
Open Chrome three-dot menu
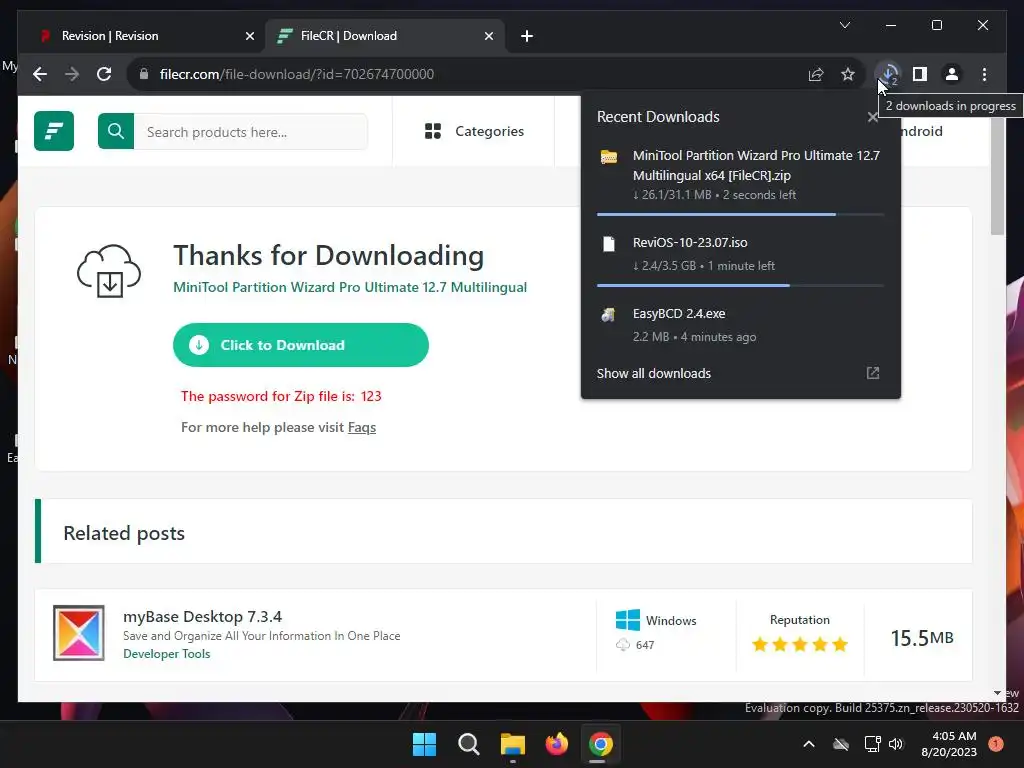(984, 74)
